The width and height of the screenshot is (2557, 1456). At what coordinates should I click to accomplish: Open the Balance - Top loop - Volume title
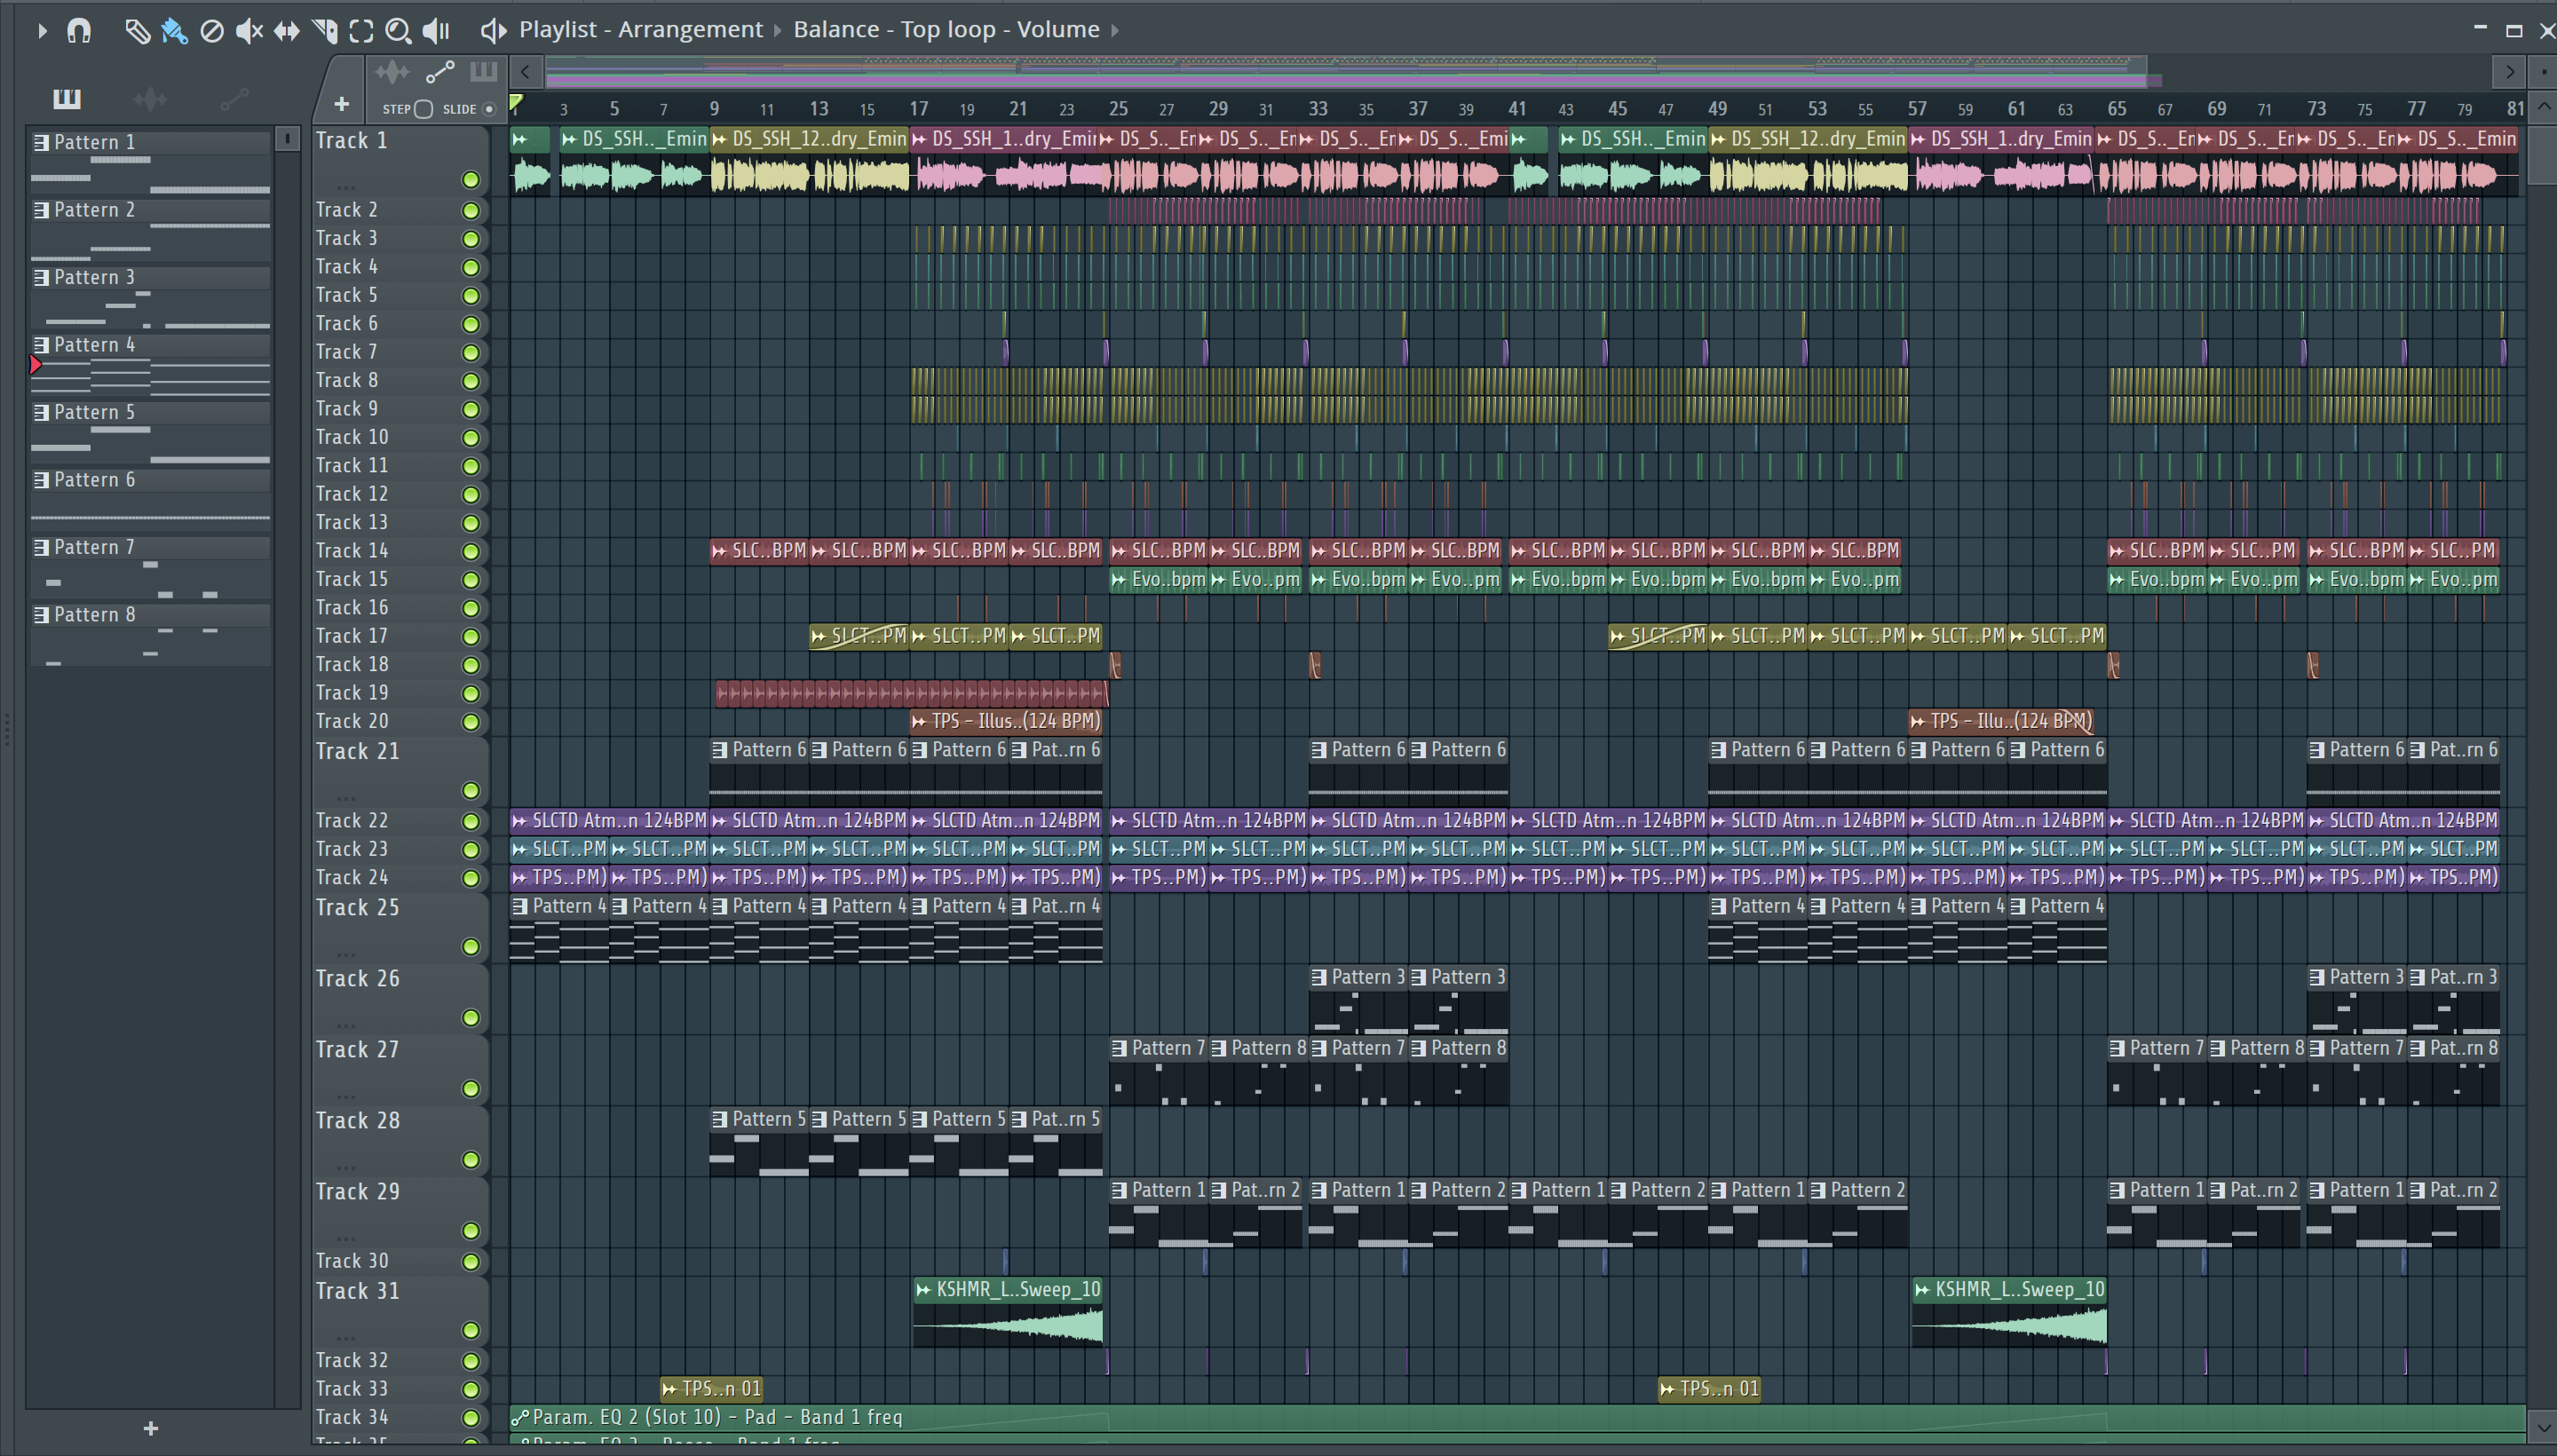point(946,30)
